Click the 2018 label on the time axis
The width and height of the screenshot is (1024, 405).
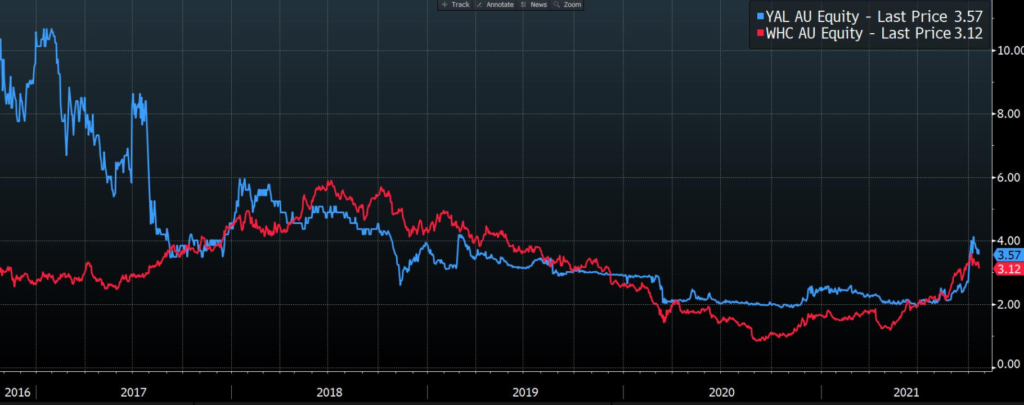329,393
